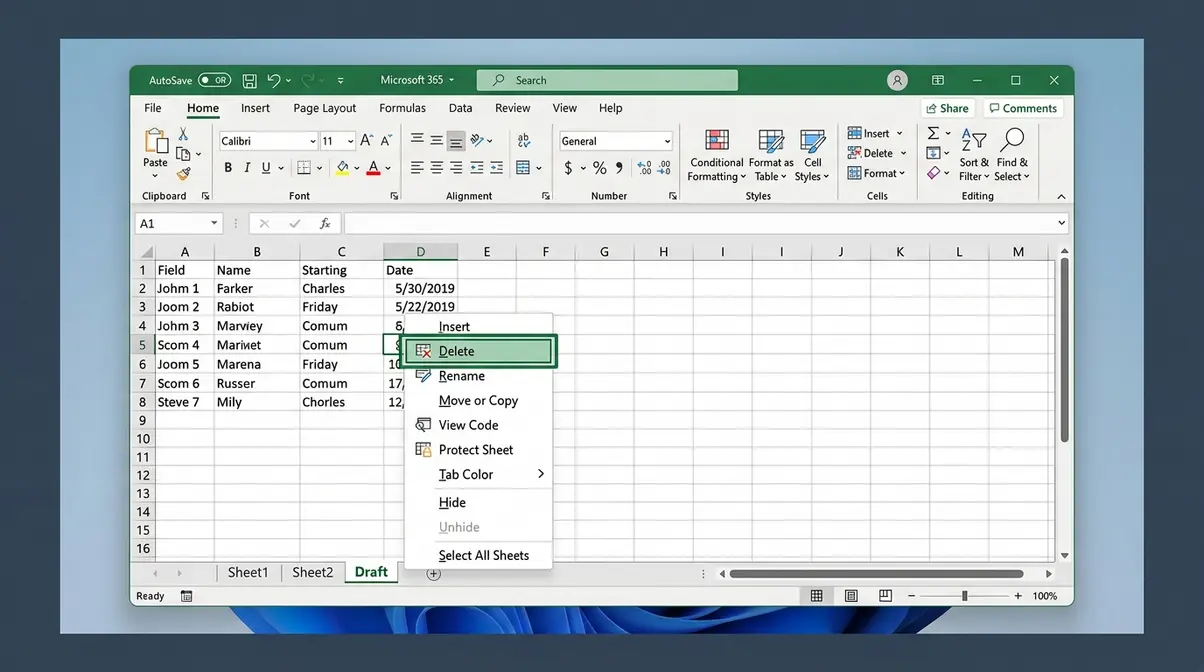Image resolution: width=1204 pixels, height=672 pixels.
Task: Click the Orientation angled text icon
Action: click(x=478, y=140)
